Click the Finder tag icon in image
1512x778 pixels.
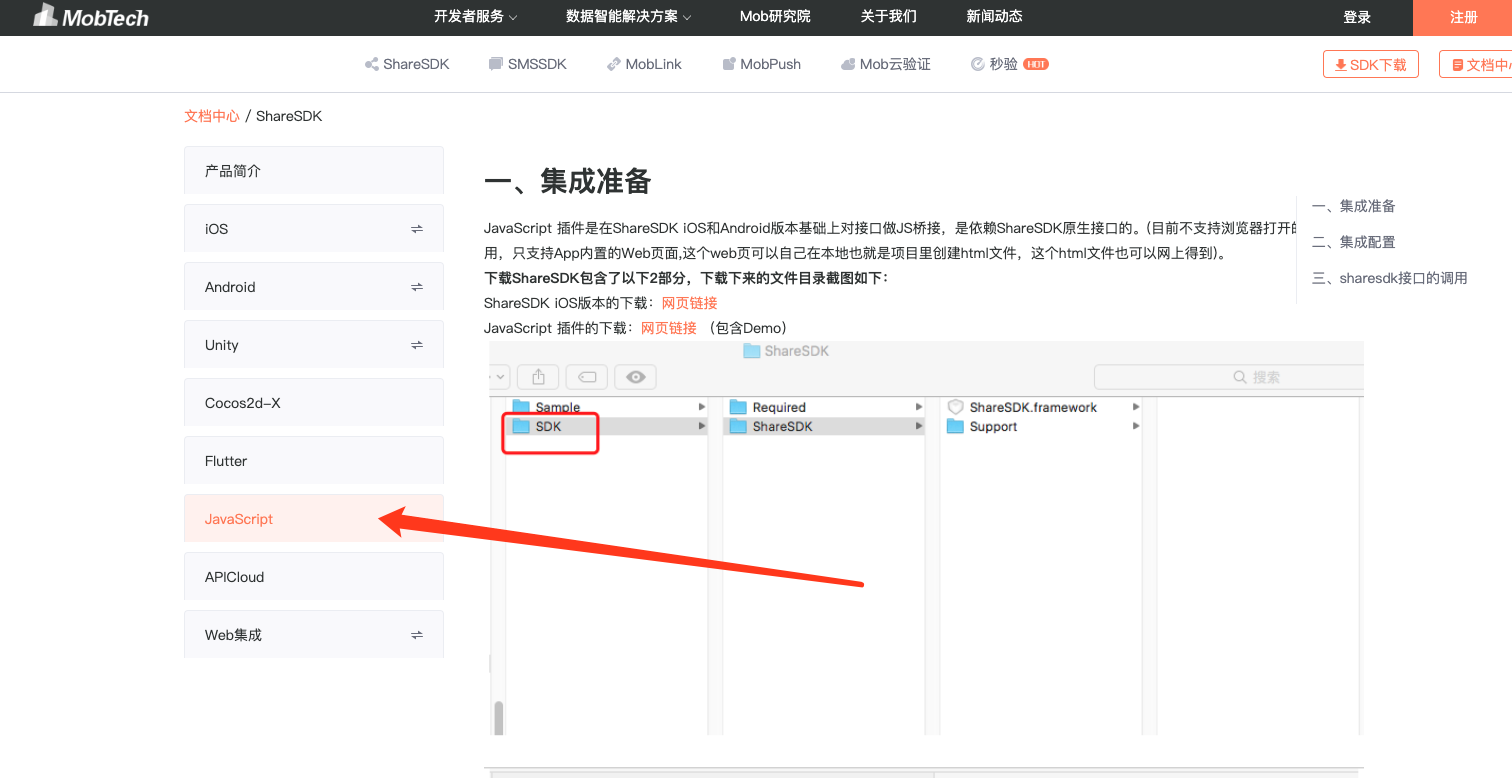click(587, 377)
